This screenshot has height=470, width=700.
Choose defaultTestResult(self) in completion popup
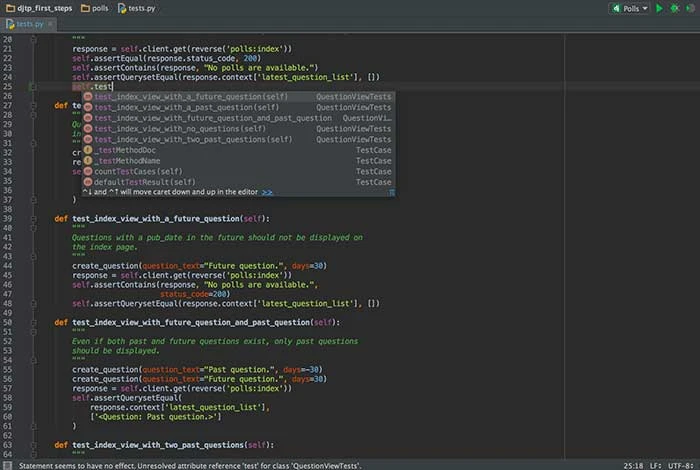point(238,182)
